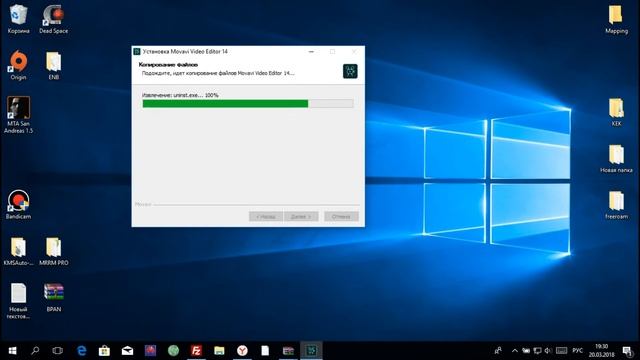Open the Action Center notifications icon

tap(627, 351)
